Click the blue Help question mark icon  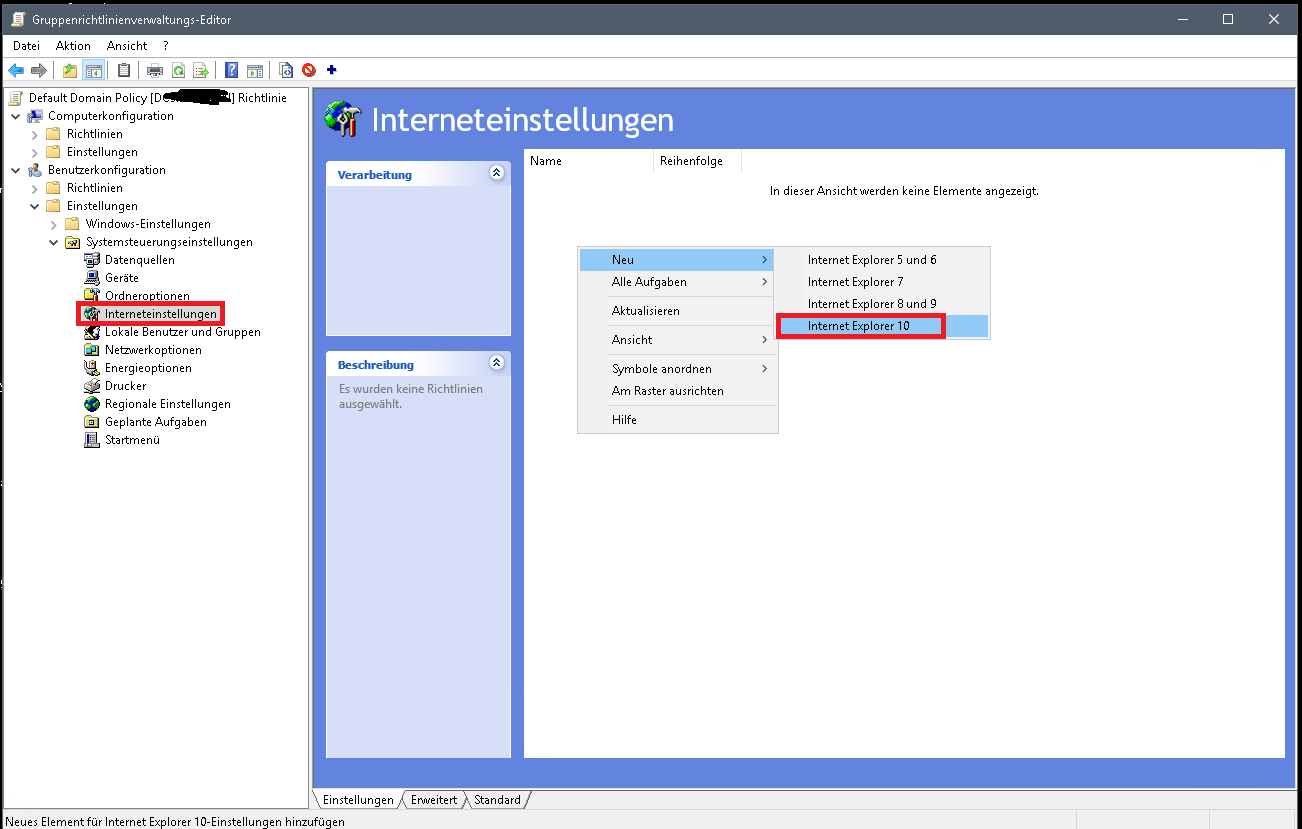click(232, 70)
